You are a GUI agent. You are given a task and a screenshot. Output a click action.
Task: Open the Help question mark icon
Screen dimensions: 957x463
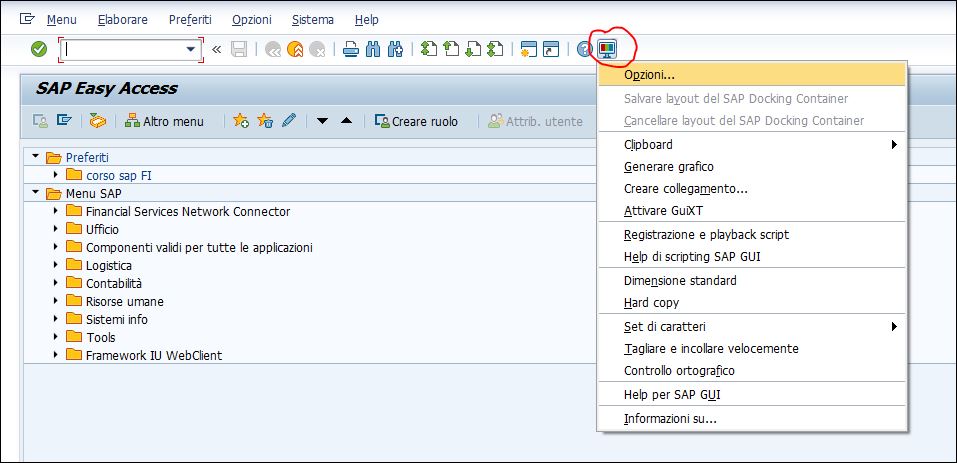pos(584,49)
